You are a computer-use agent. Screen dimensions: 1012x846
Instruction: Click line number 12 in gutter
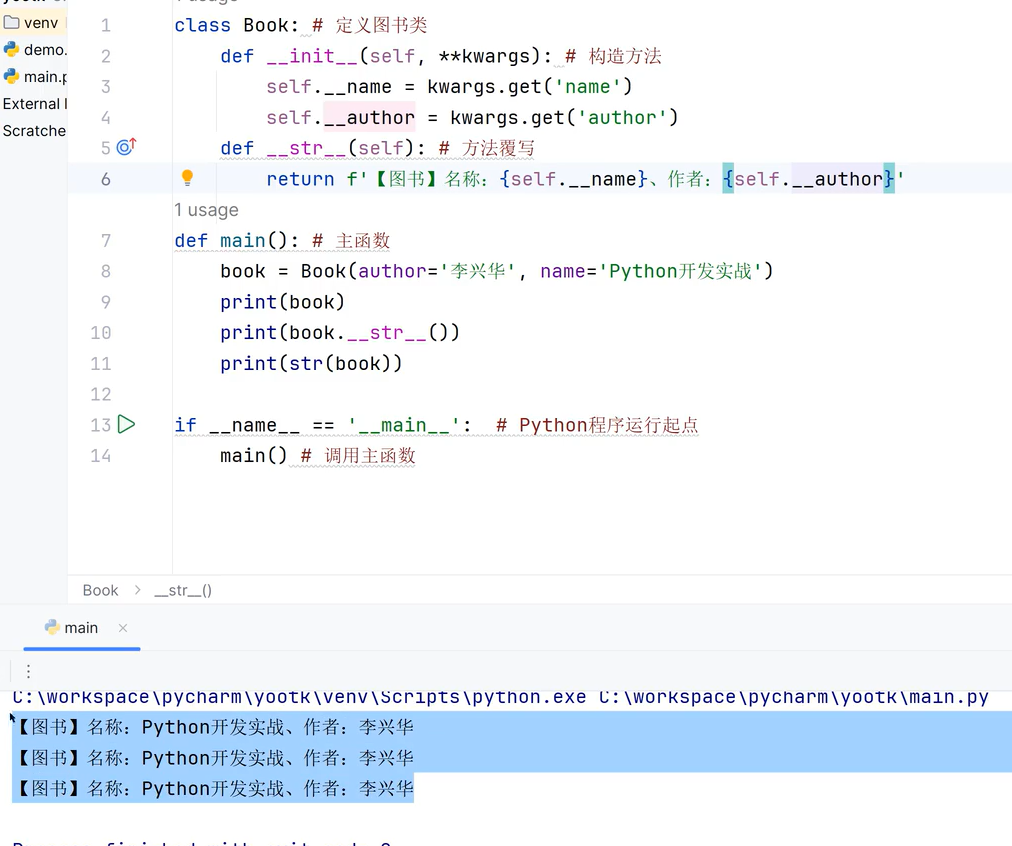pyautogui.click(x=101, y=394)
